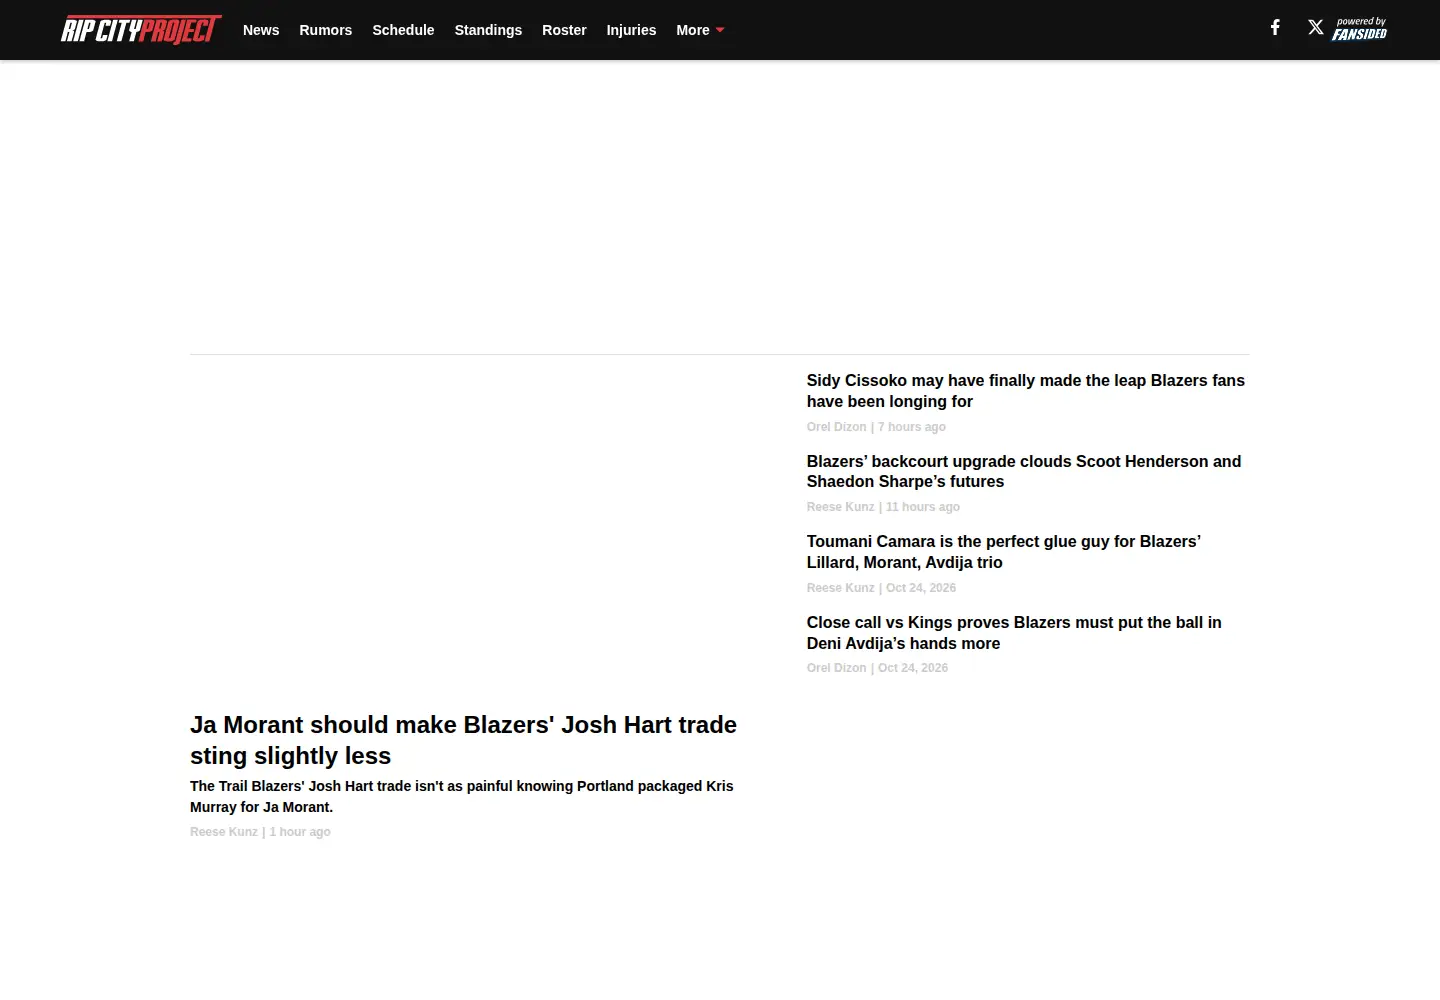This screenshot has height=1000, width=1440.
Task: Open Ja Morant Josh Hart trade headline
Action: pyautogui.click(x=463, y=740)
